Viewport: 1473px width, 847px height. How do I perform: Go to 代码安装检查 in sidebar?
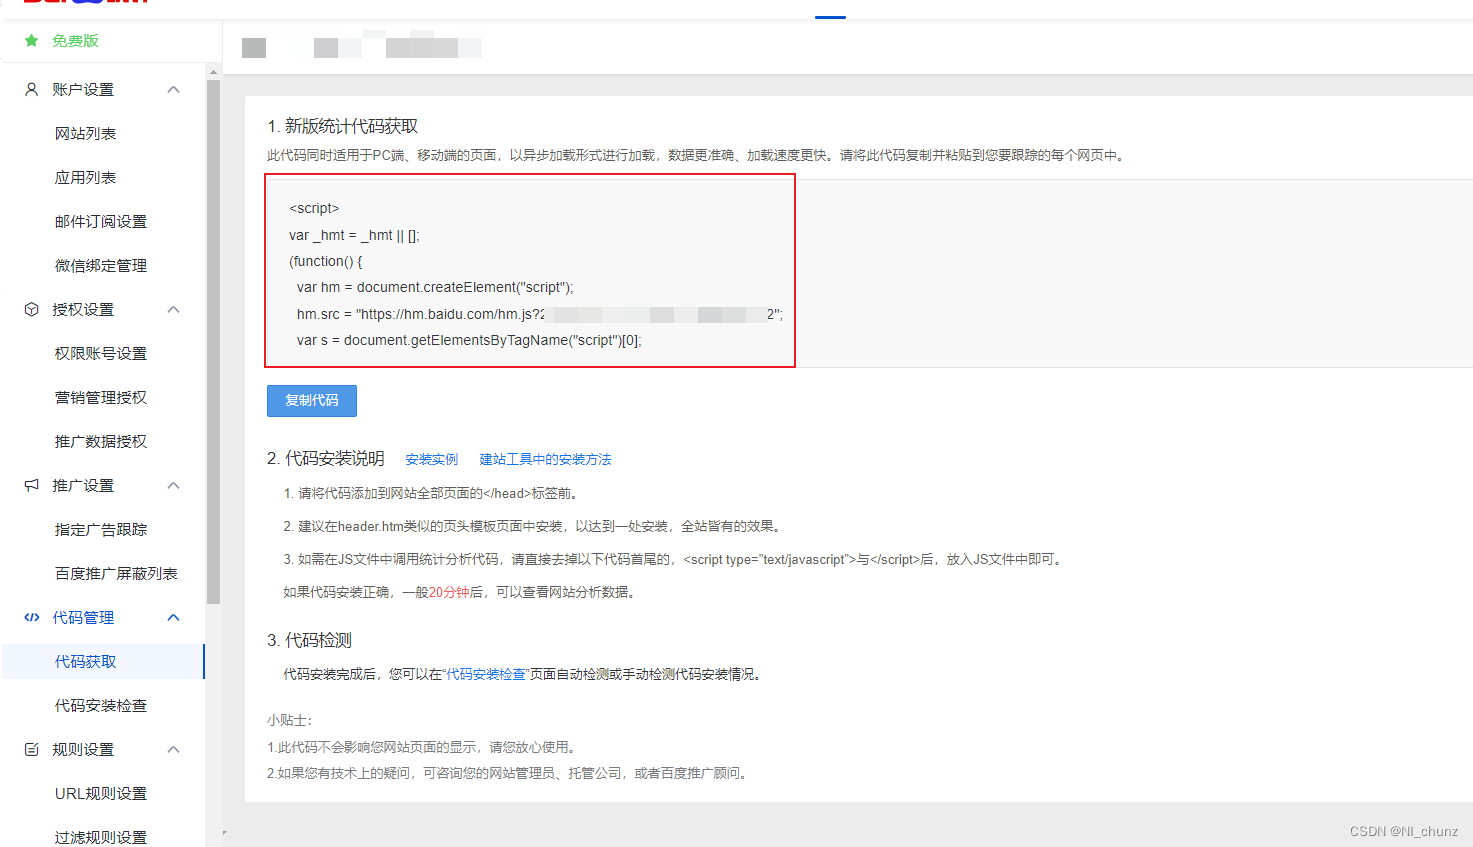coord(100,705)
